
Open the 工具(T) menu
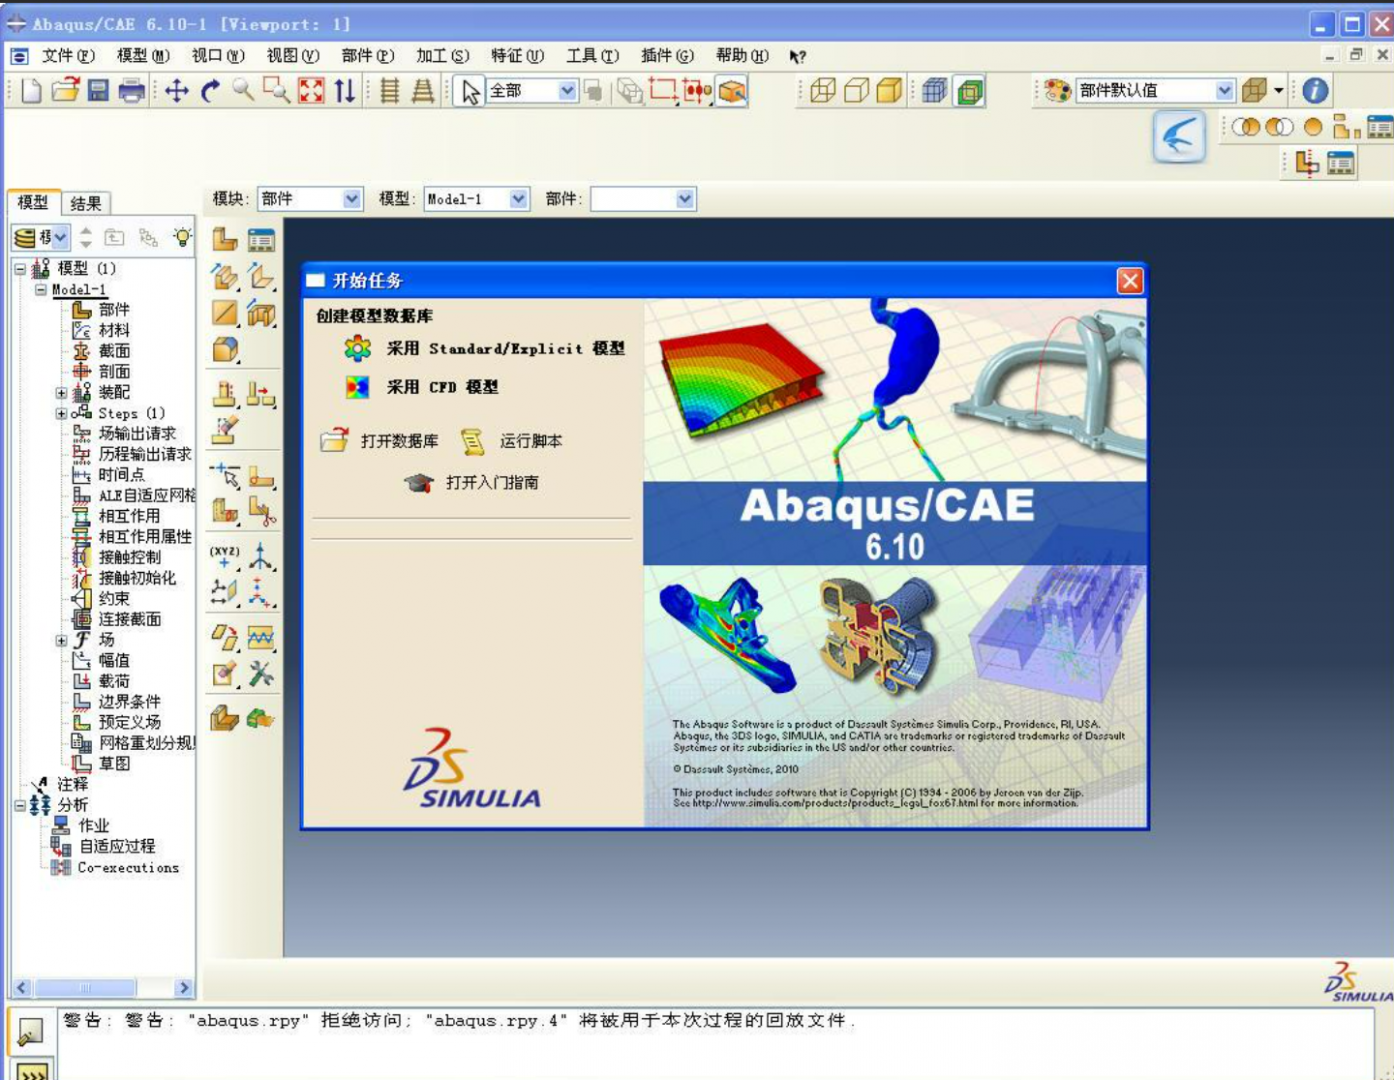(x=593, y=56)
